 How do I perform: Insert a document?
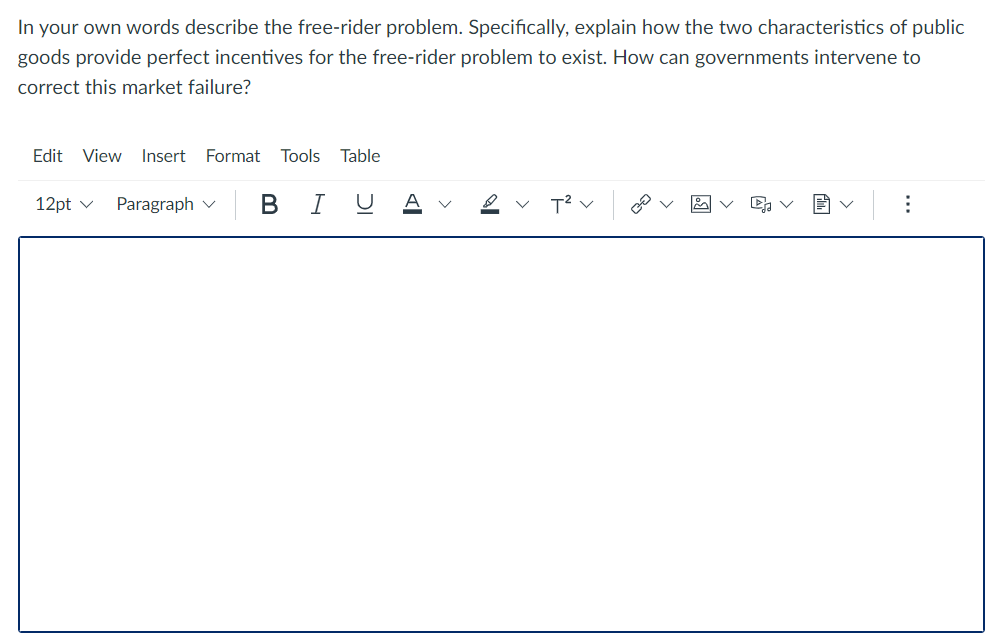[820, 203]
